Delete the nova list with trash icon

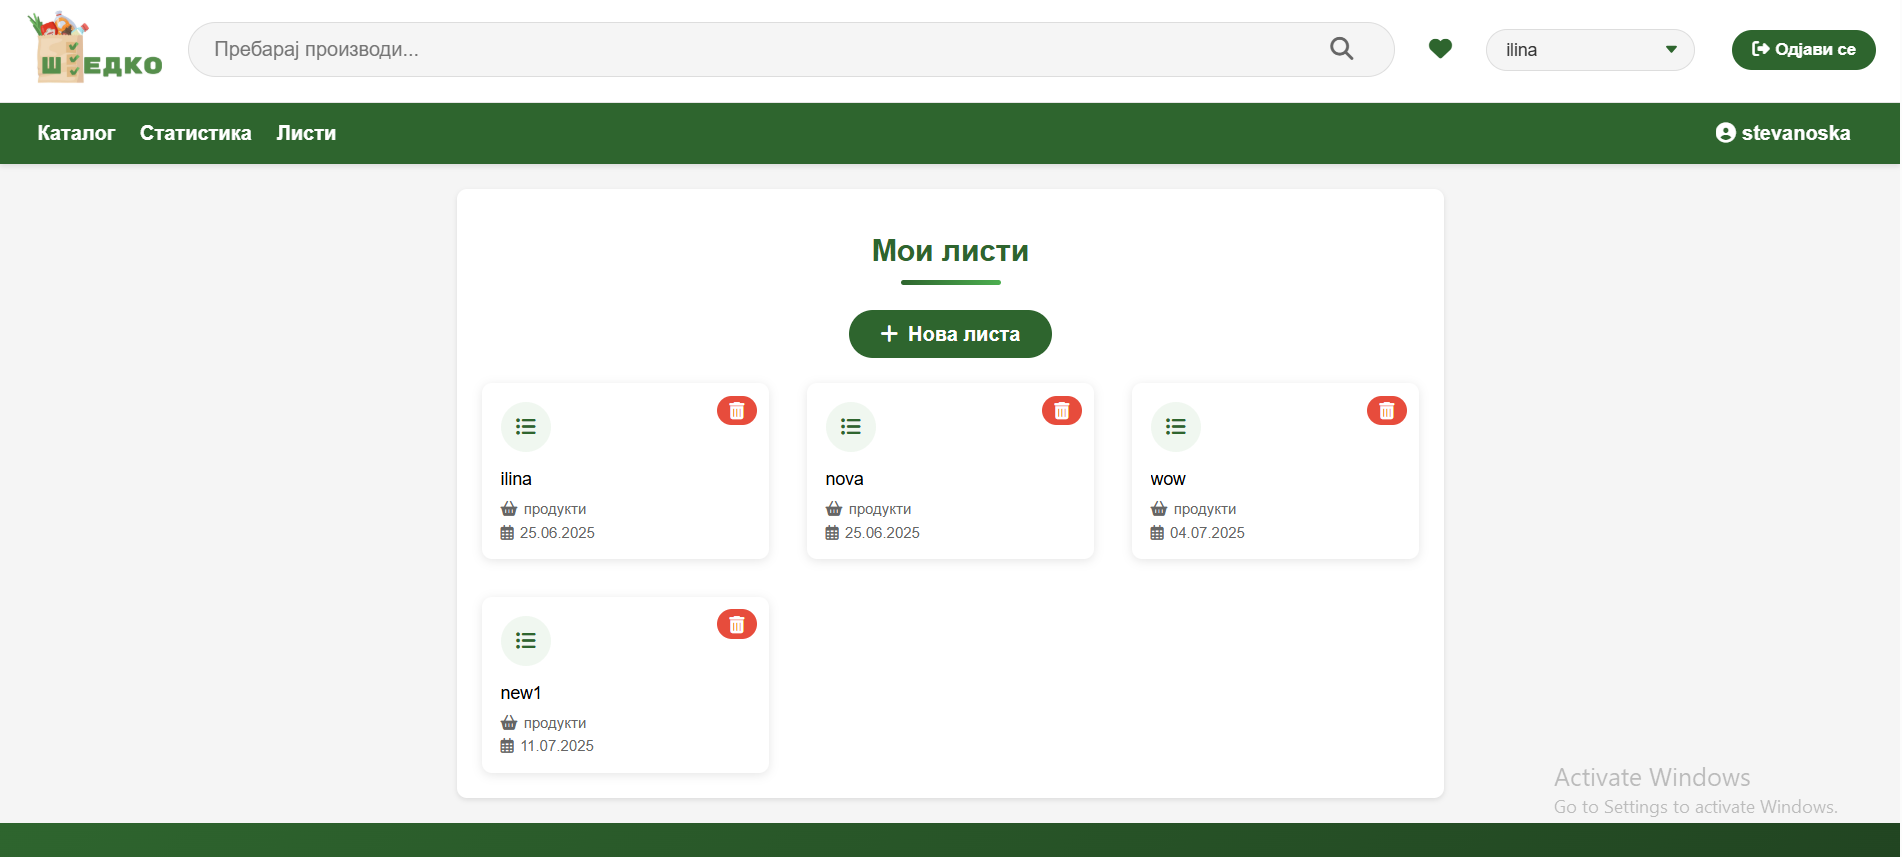[x=1061, y=411]
